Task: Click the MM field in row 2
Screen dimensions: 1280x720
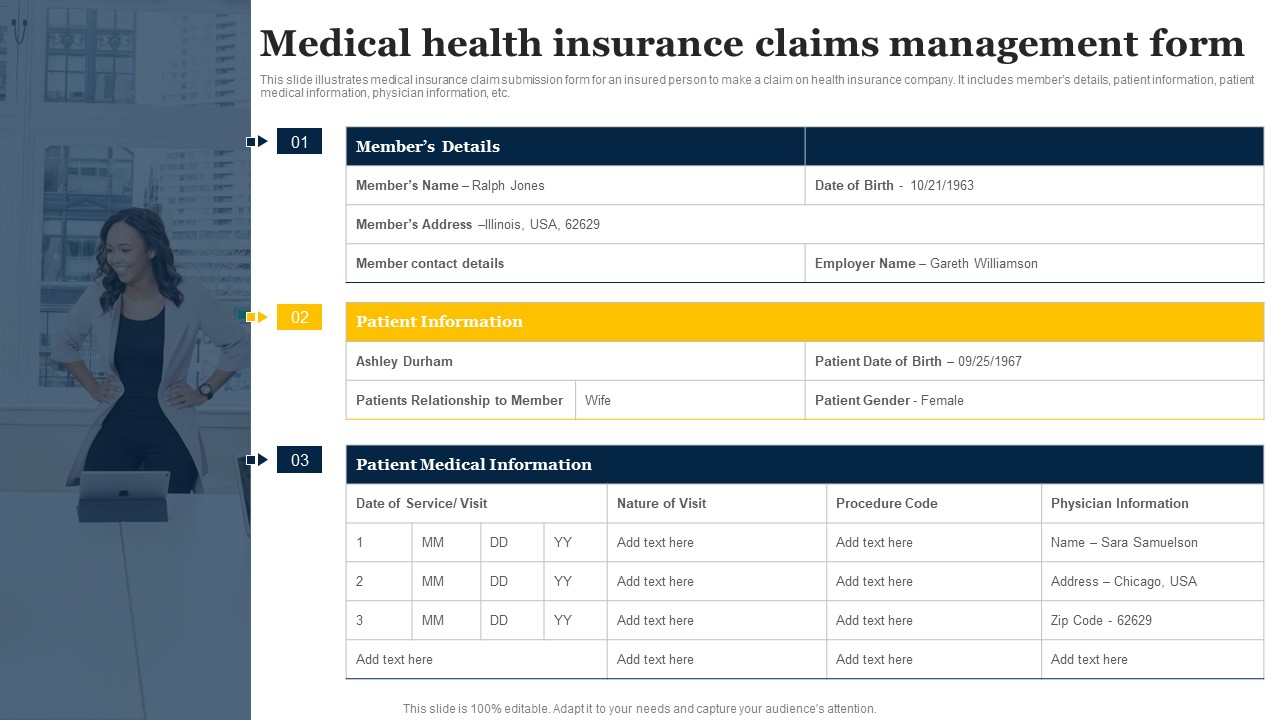Action: (x=446, y=581)
